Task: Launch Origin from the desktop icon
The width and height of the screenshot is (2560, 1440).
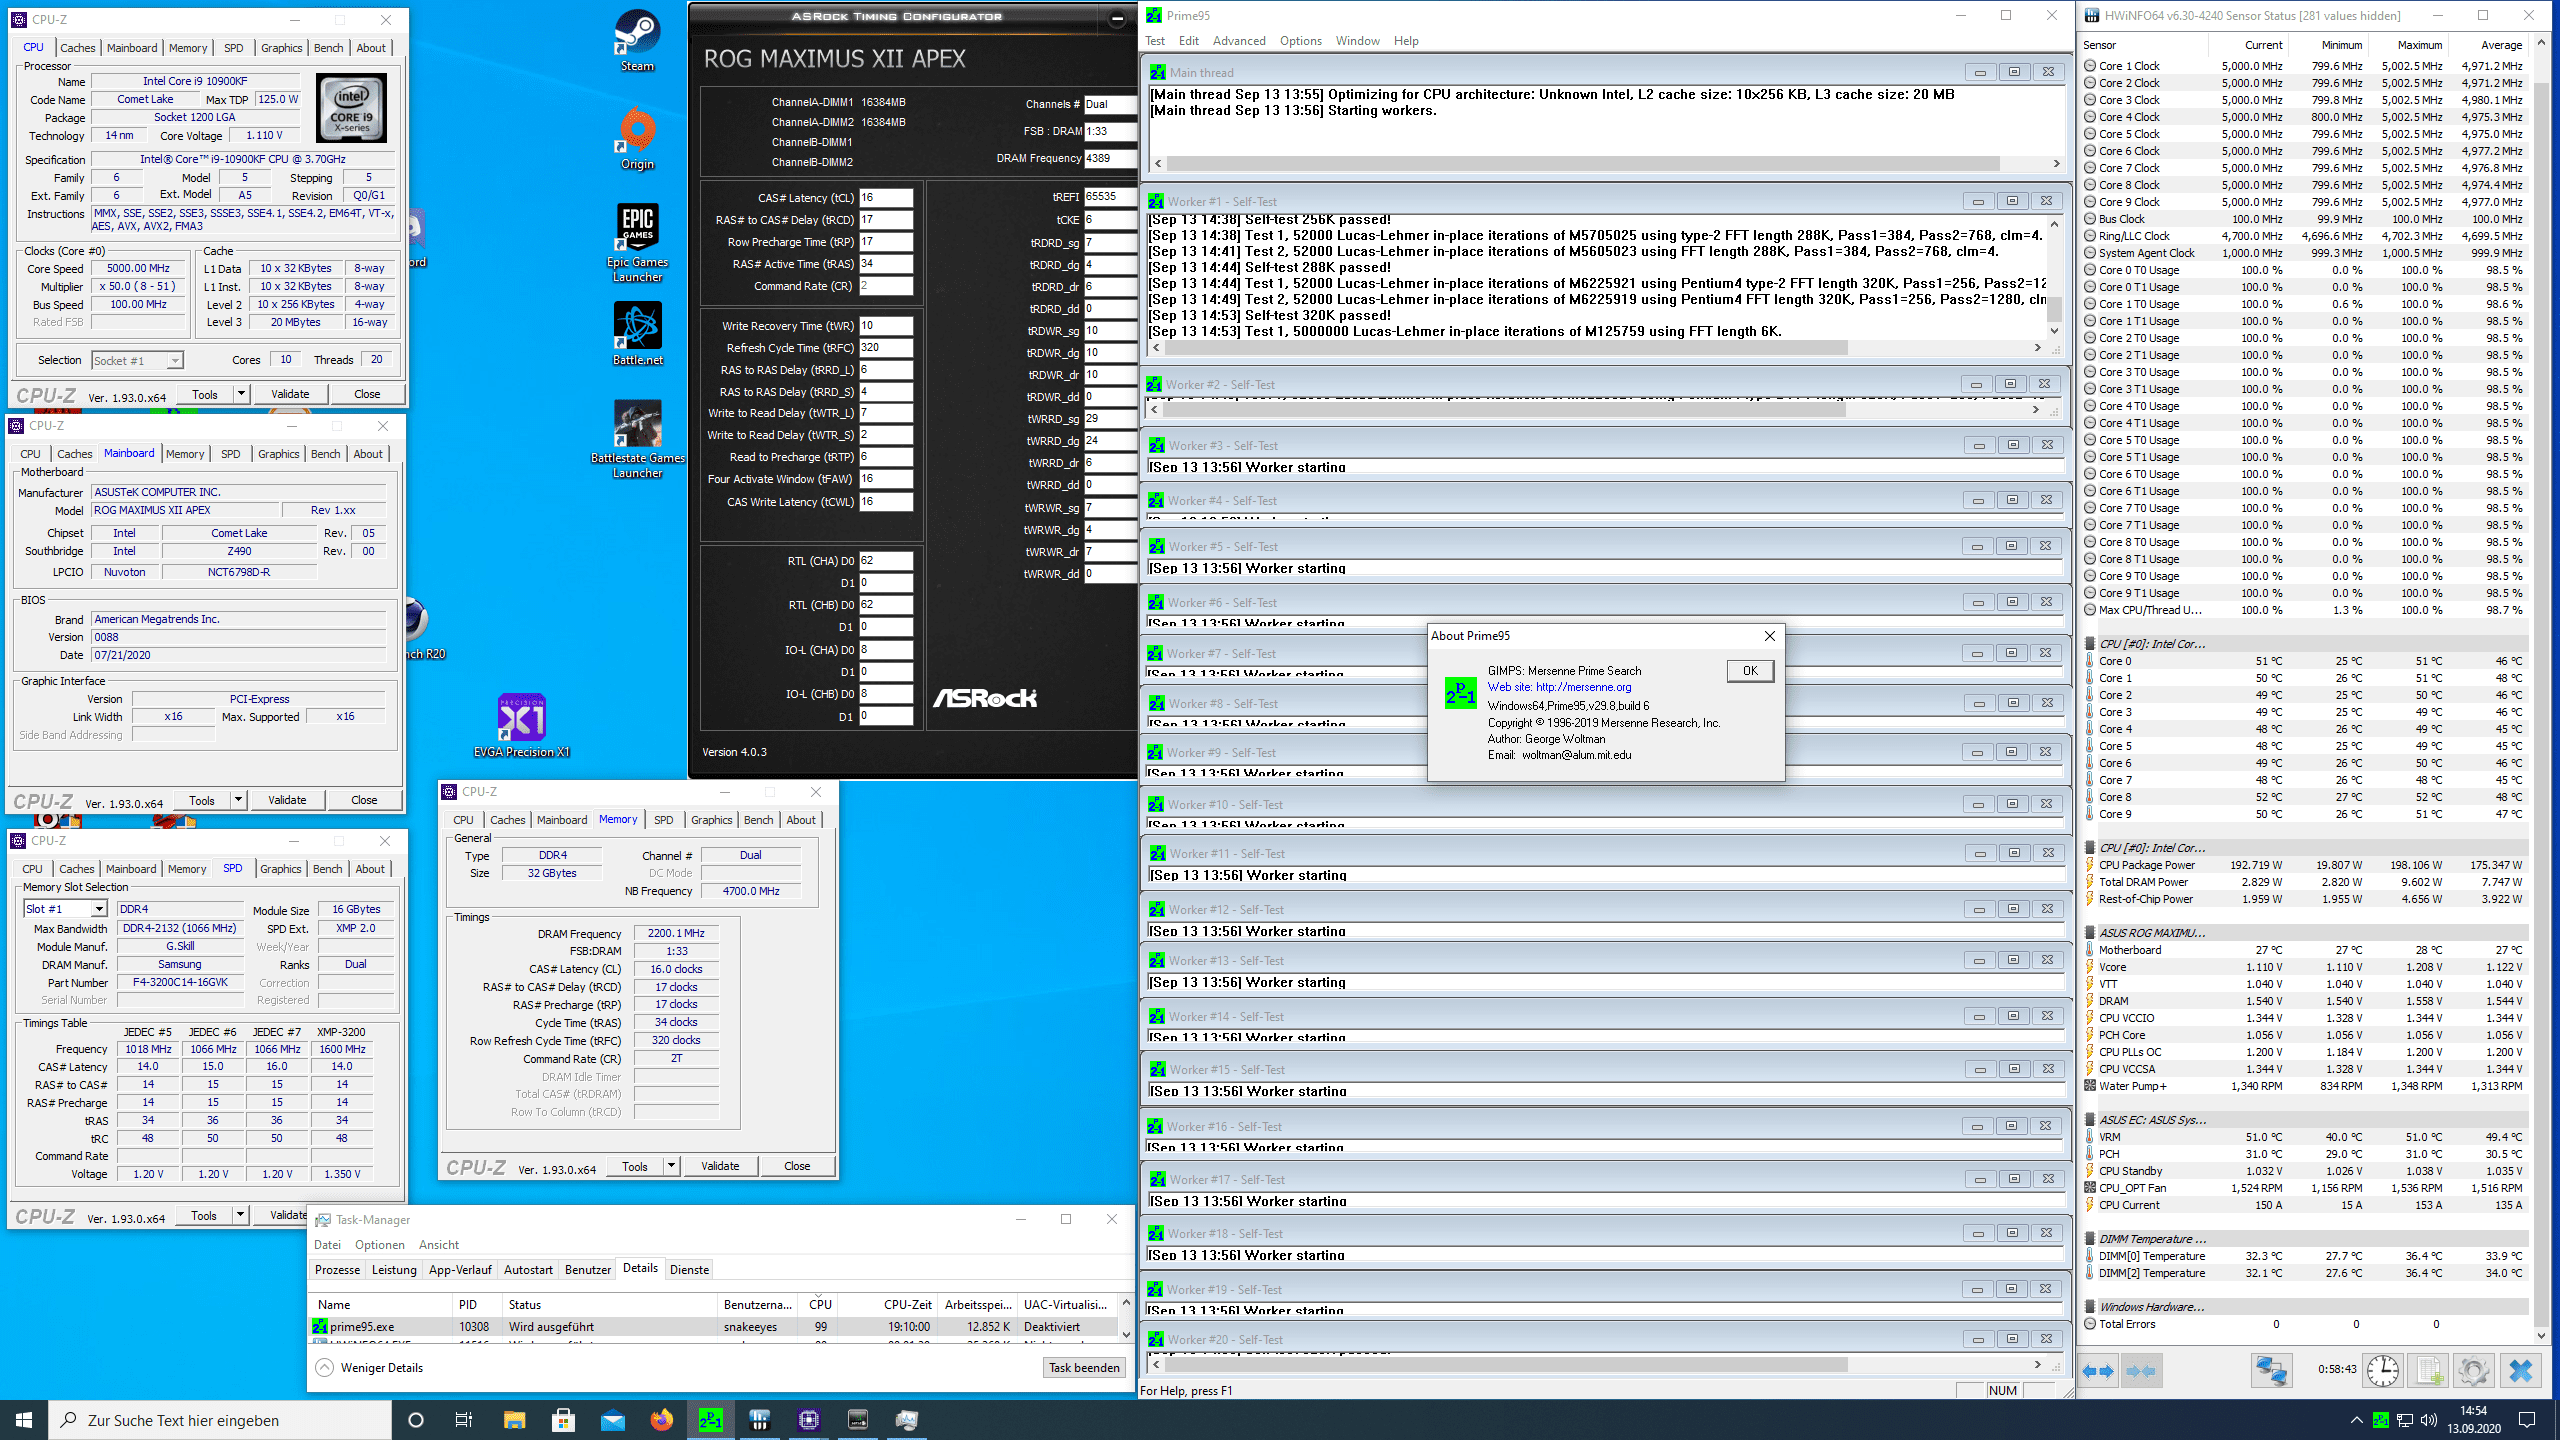Action: pos(637,139)
